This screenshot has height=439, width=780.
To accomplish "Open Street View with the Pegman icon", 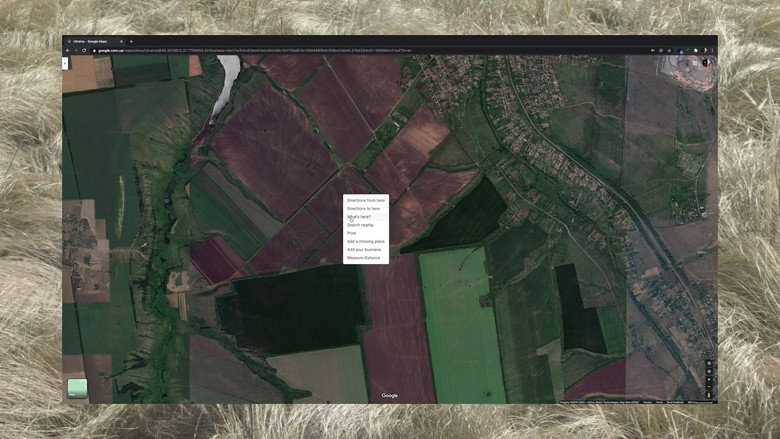I will (709, 395).
